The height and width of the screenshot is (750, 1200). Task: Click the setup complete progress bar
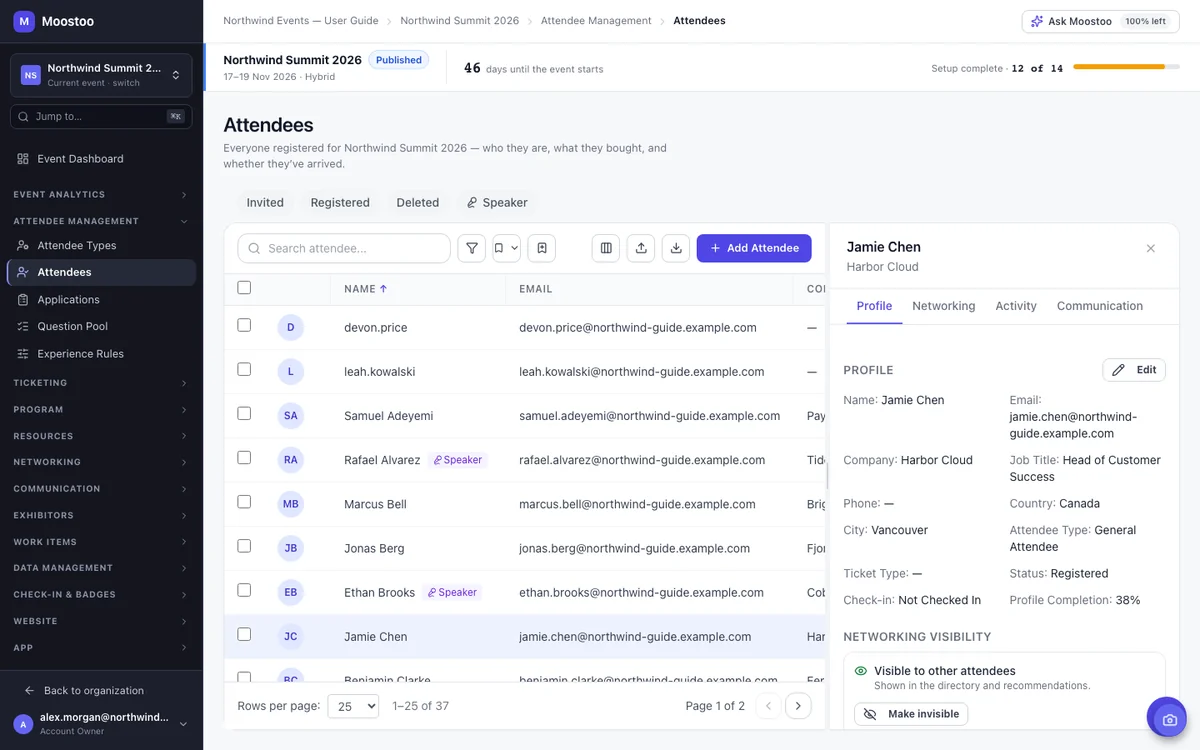click(x=1127, y=68)
